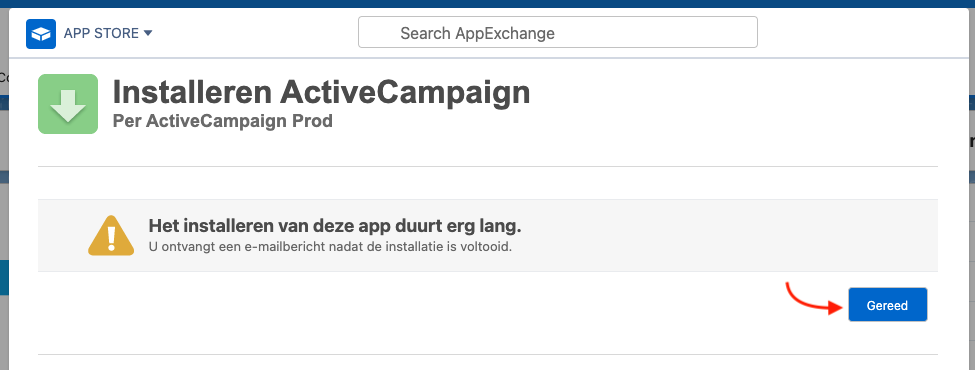Viewport: 975px width, 370px height.
Task: Expand the APP STORE dropdown caret
Action: tap(148, 33)
